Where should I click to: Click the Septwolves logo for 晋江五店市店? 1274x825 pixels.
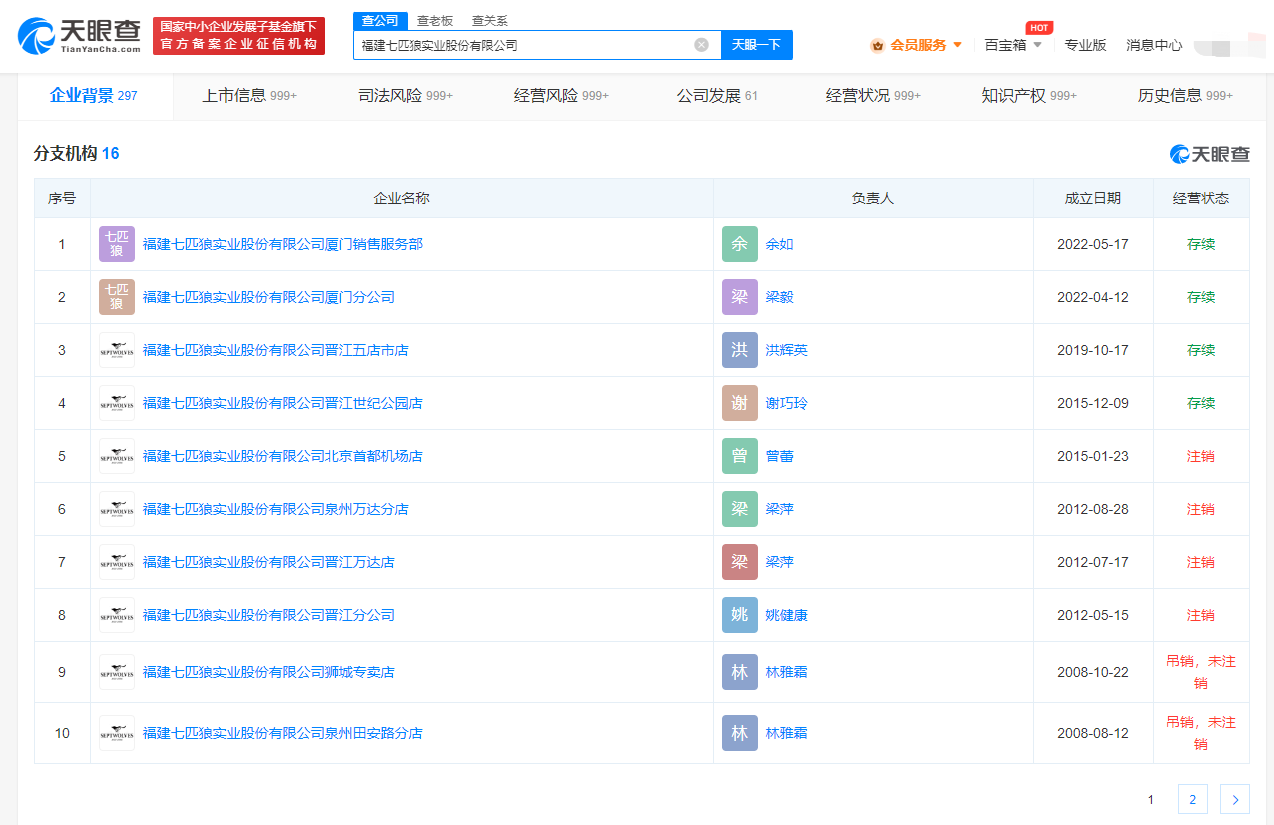pyautogui.click(x=117, y=350)
